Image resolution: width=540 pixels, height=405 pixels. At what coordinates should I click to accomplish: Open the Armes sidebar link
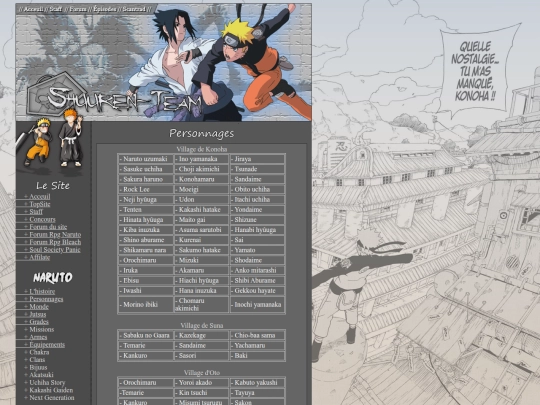tap(38, 336)
